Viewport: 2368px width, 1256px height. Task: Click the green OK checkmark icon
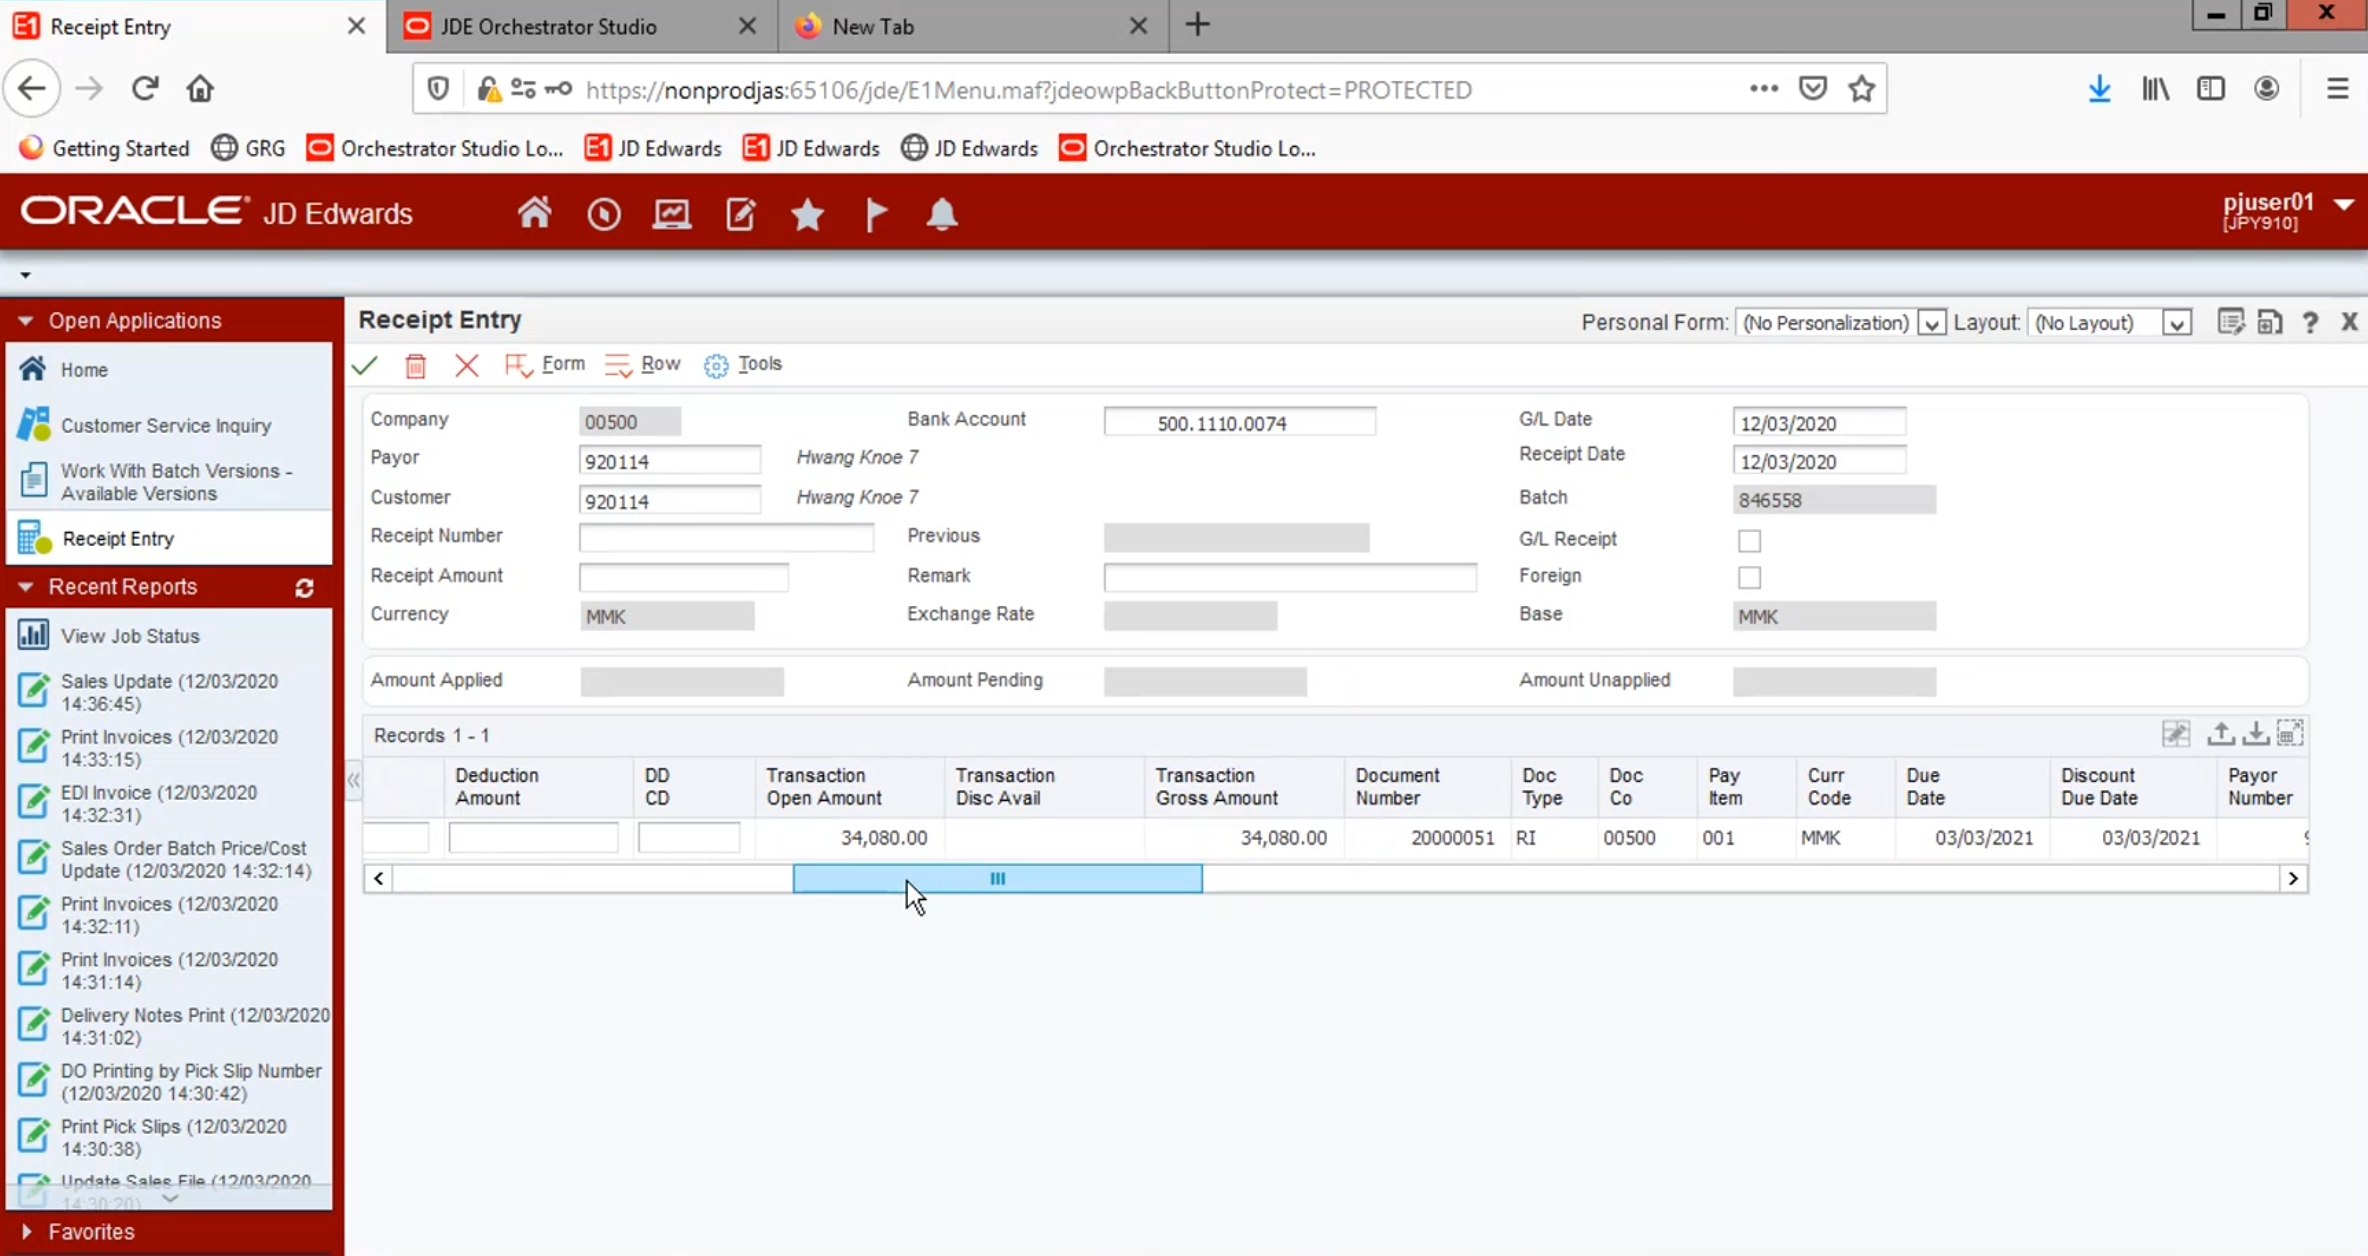click(365, 365)
